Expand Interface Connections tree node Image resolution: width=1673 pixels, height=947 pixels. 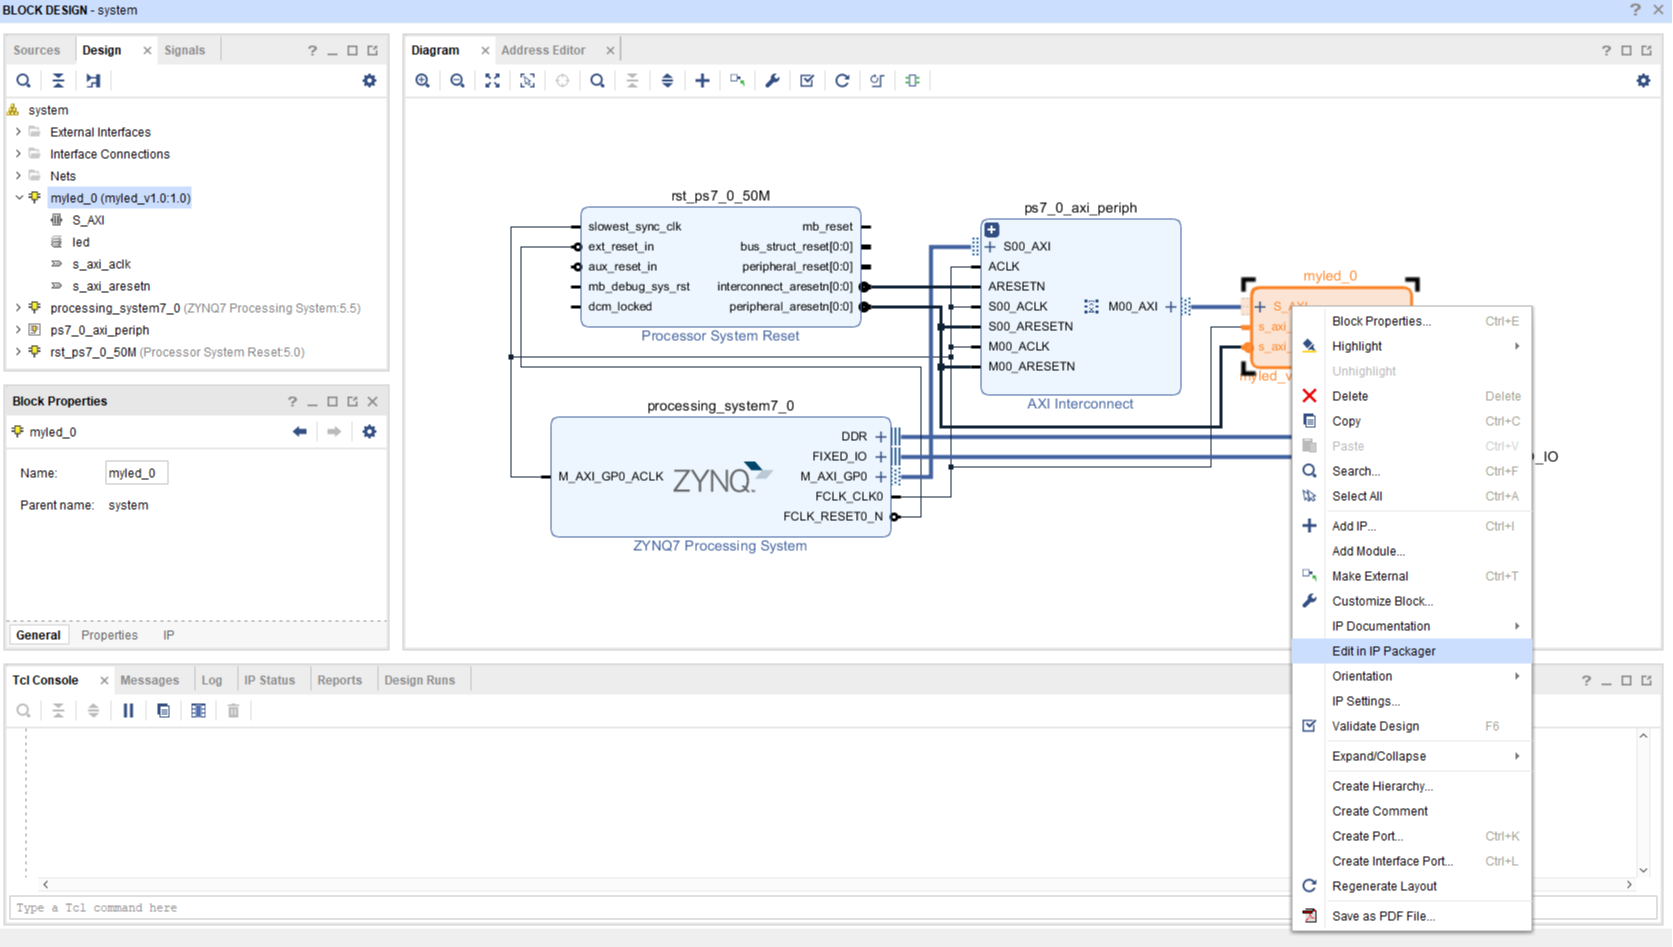[x=18, y=154]
